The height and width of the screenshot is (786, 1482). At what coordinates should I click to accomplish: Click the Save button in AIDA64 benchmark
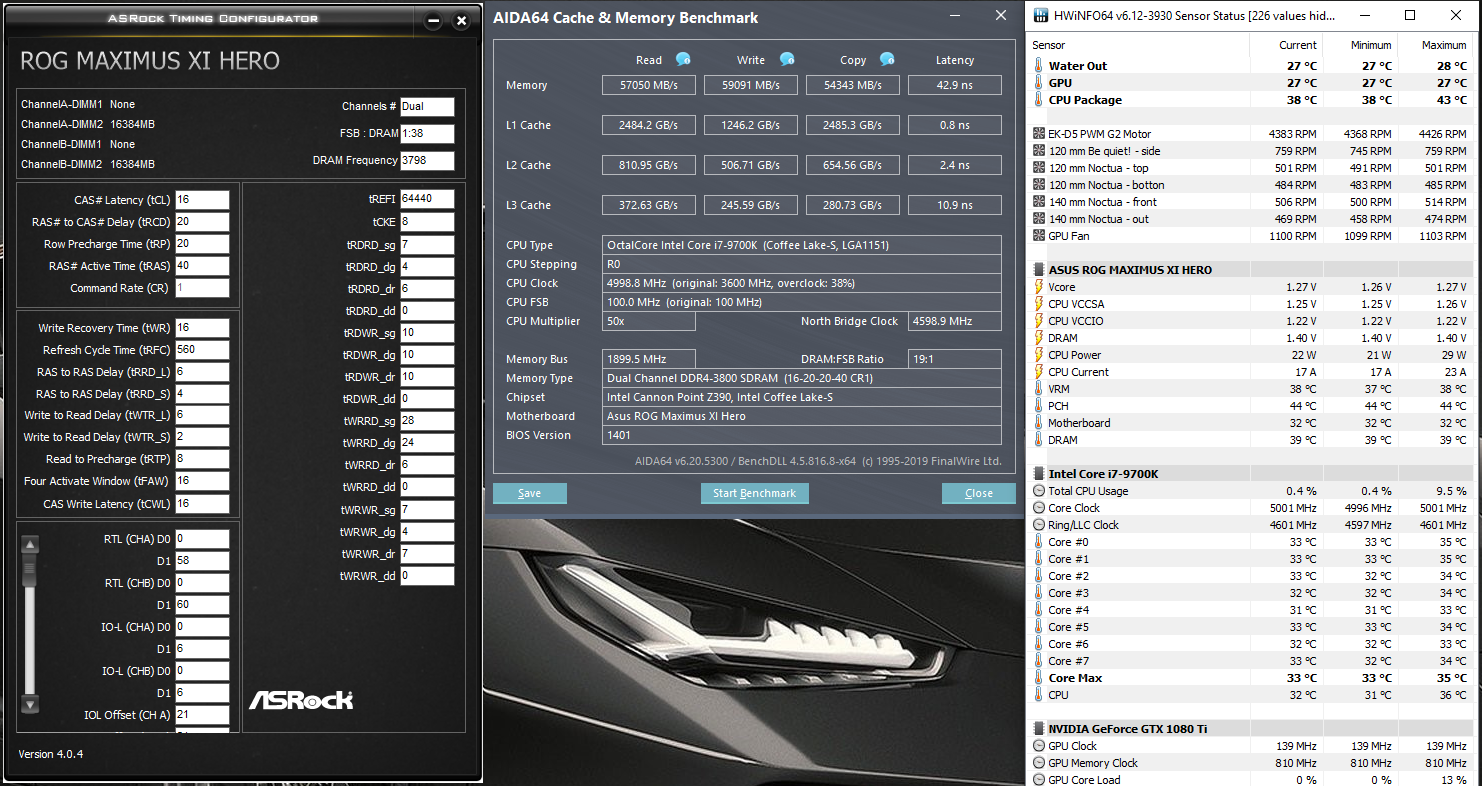tap(530, 493)
